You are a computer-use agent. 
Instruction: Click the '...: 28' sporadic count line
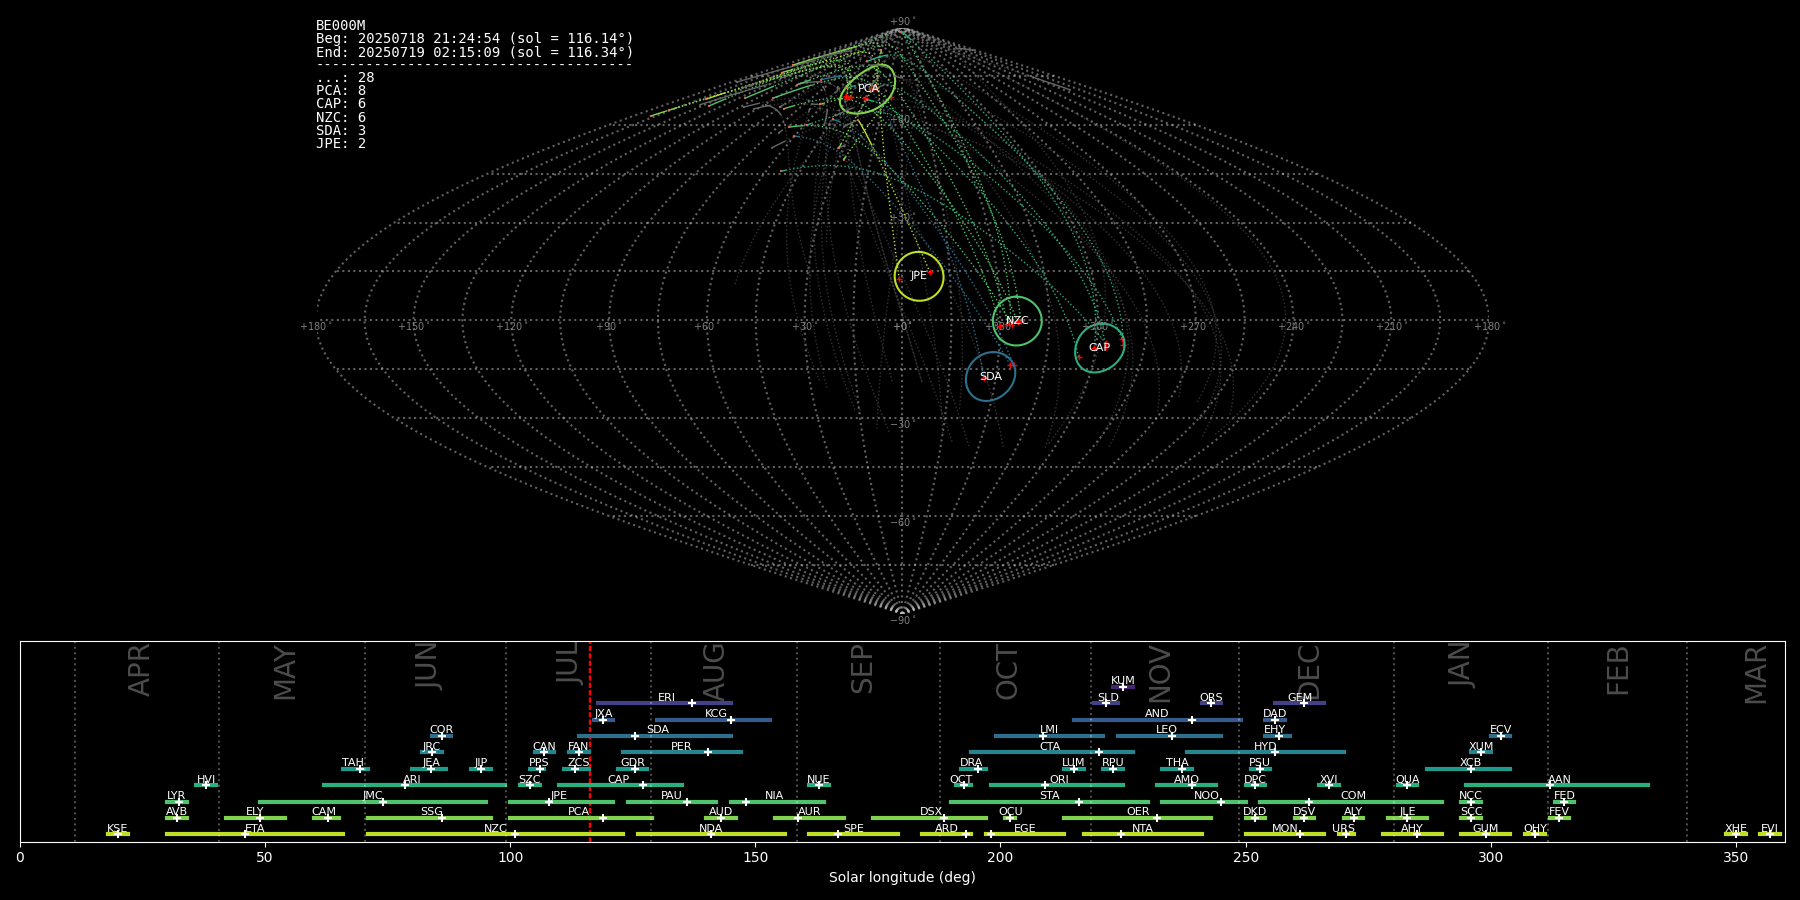click(x=345, y=78)
